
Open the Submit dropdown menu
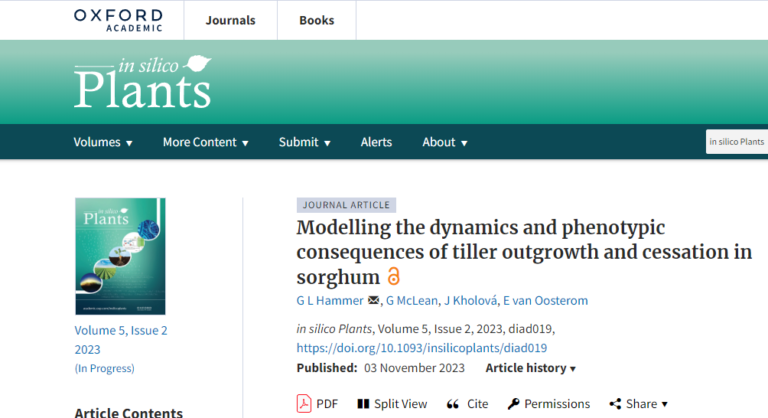tap(305, 142)
